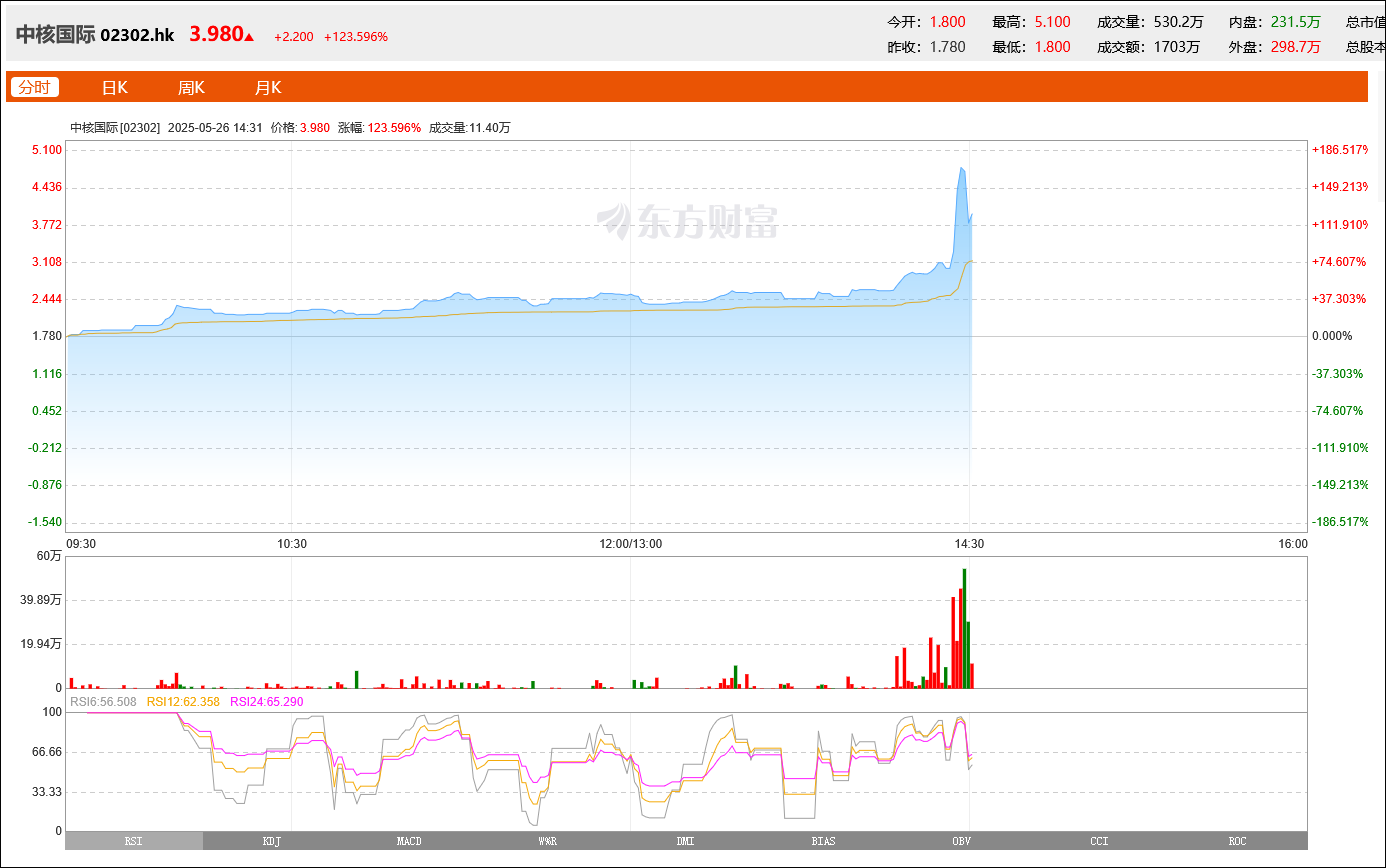Click the 昨收 previous close value 1.780
Viewport: 1386px width, 868px height.
948,47
